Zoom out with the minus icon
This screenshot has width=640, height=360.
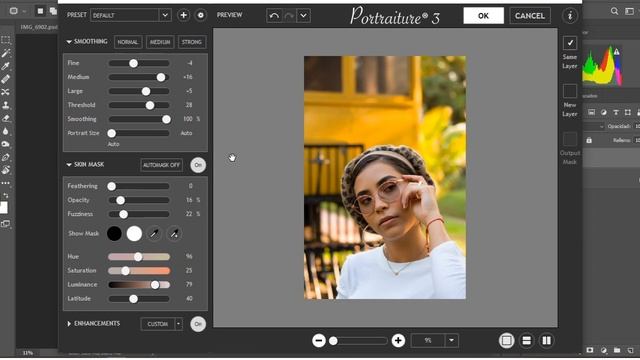[x=319, y=340]
